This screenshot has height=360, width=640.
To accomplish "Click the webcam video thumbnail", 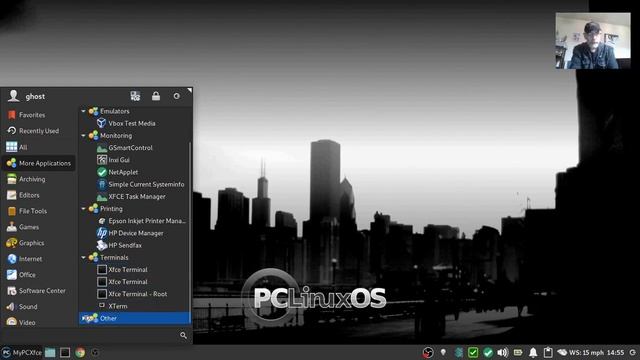I will pos(593,40).
